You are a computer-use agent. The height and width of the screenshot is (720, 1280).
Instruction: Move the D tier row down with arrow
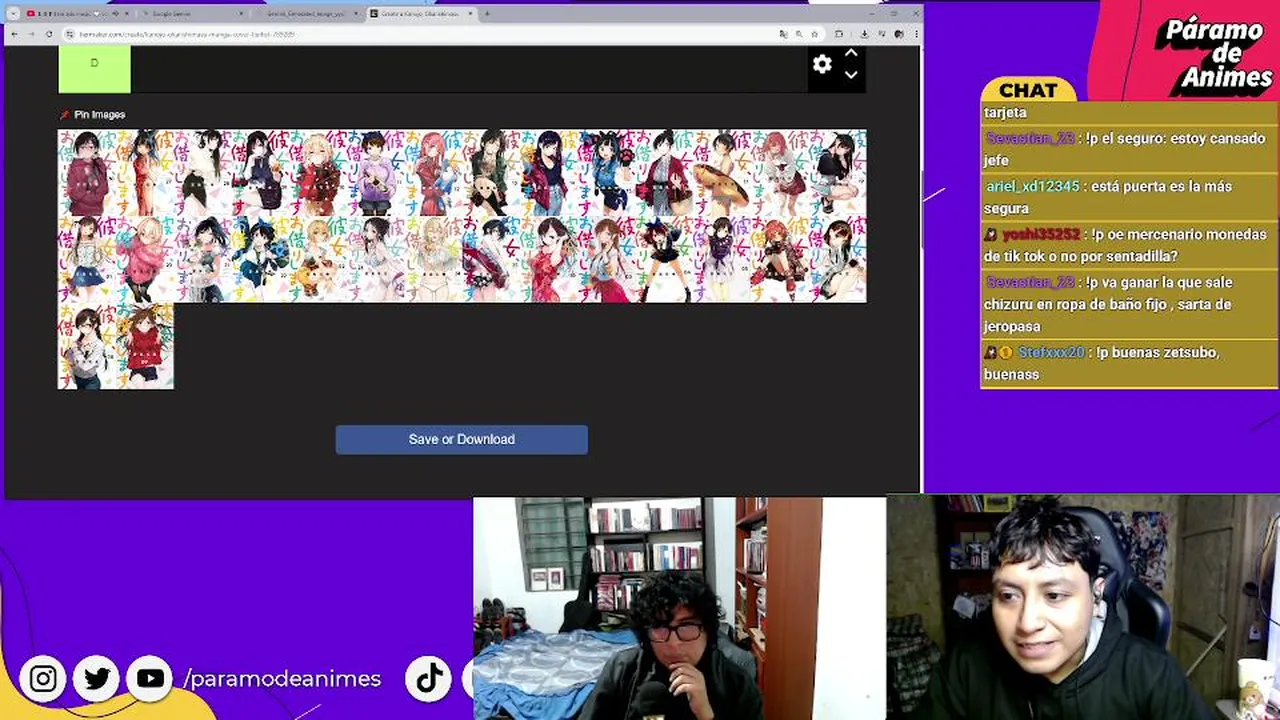pyautogui.click(x=851, y=75)
